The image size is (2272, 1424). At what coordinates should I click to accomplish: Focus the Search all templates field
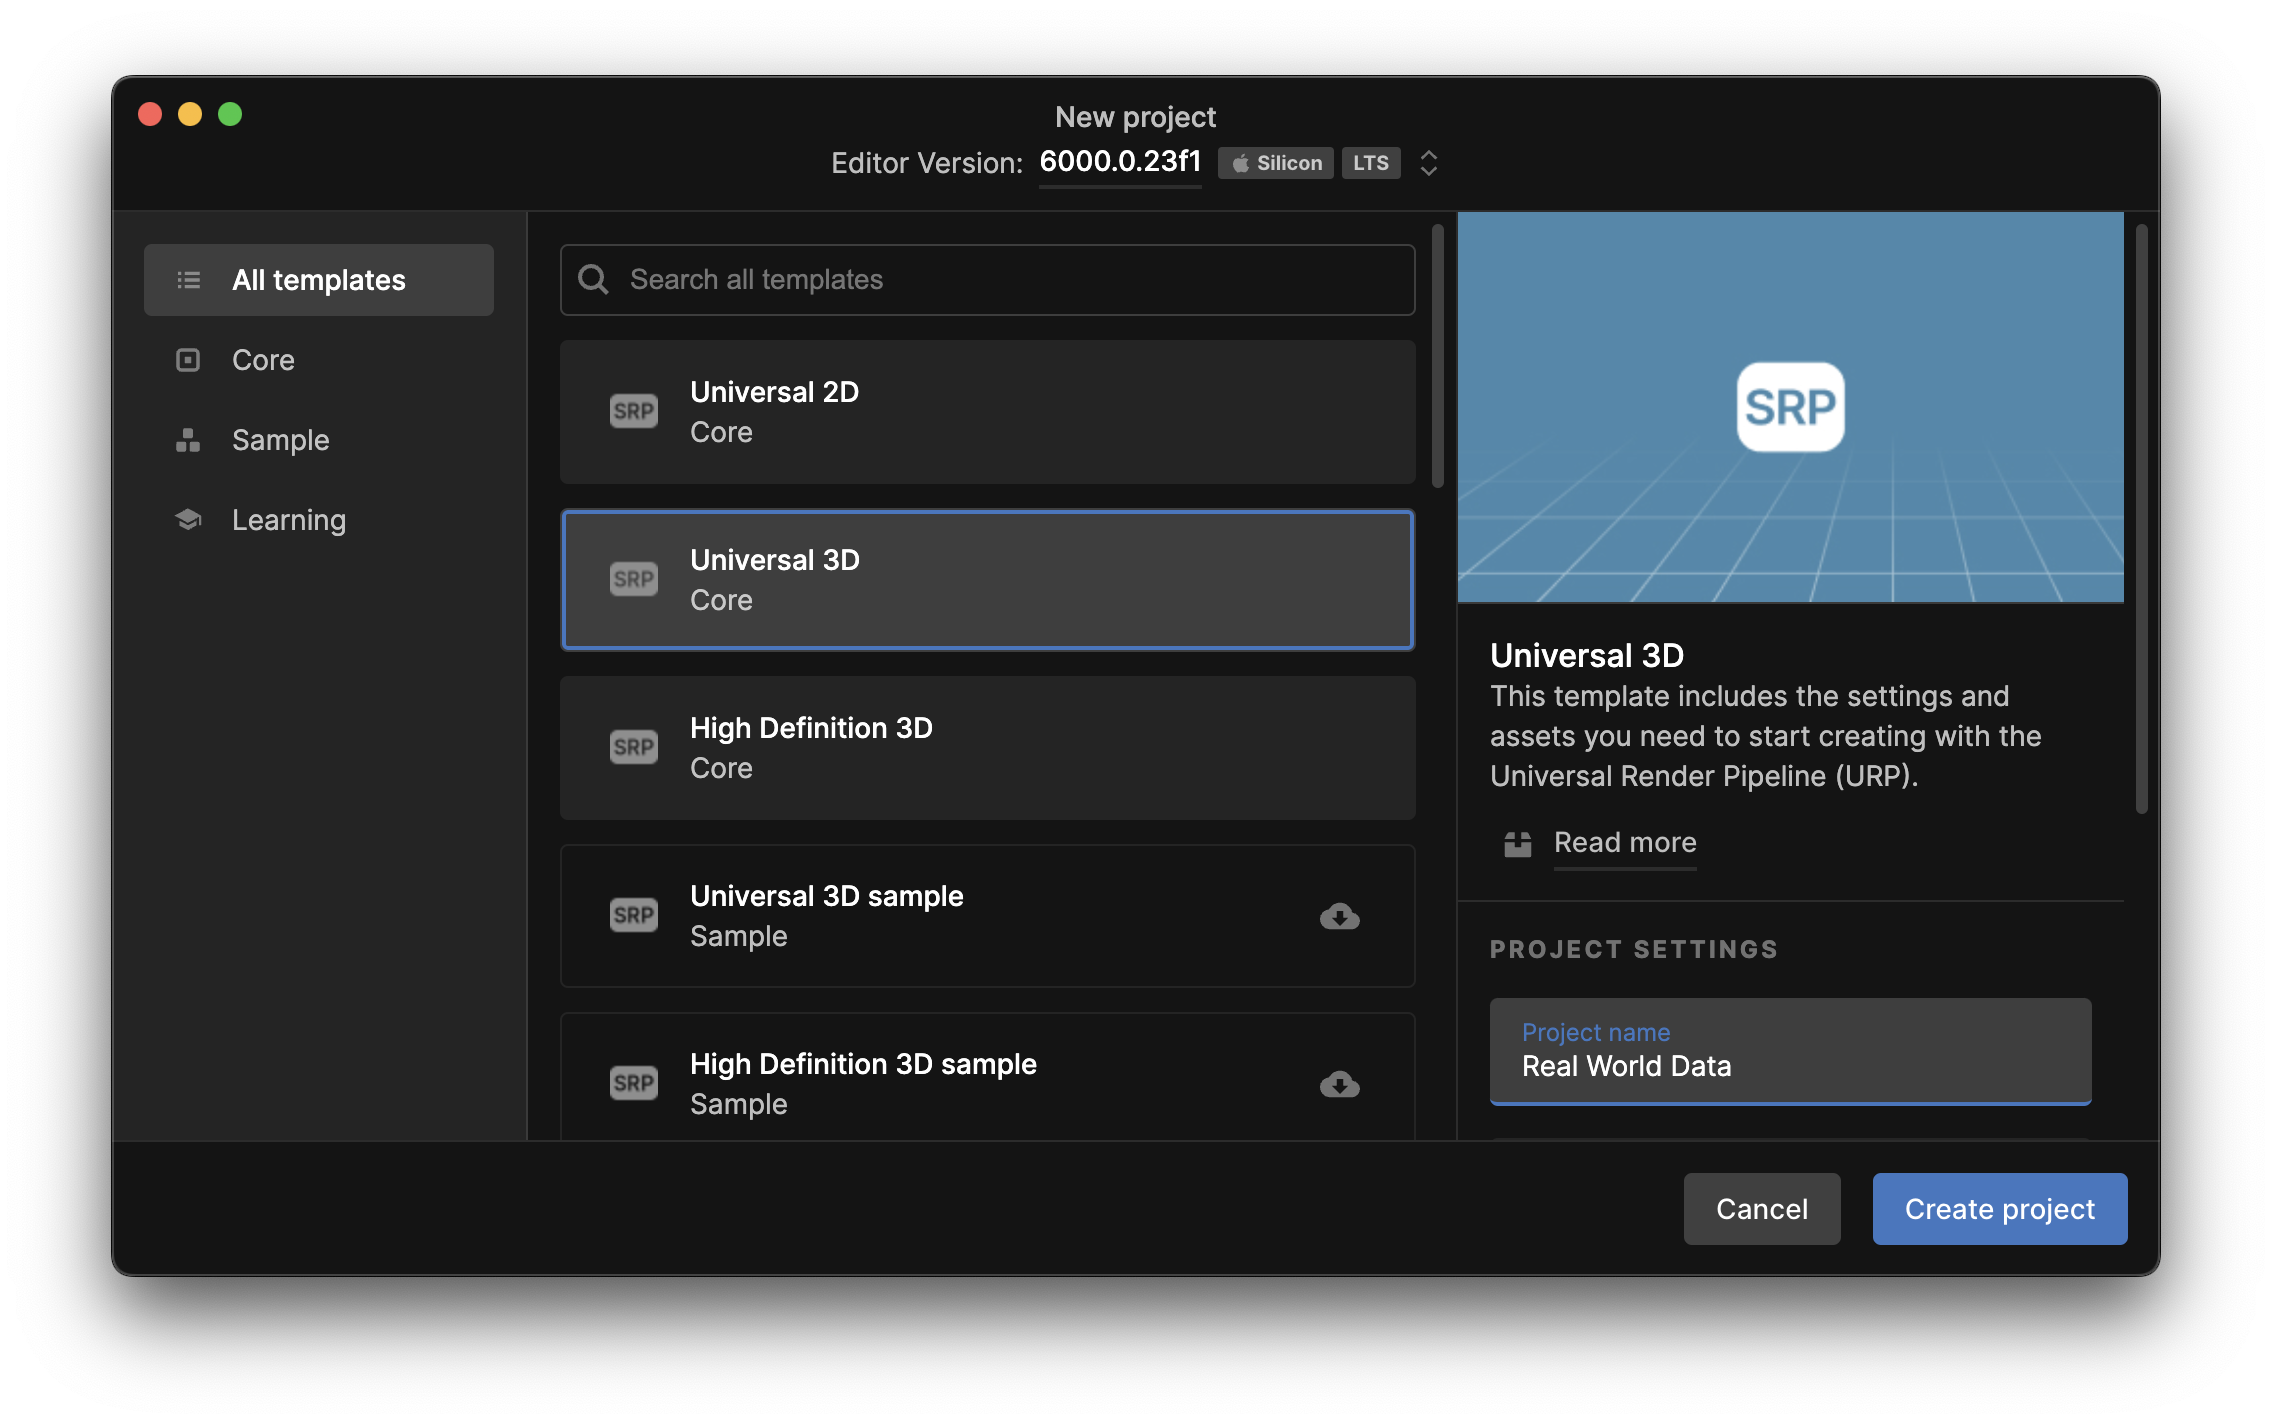987,280
